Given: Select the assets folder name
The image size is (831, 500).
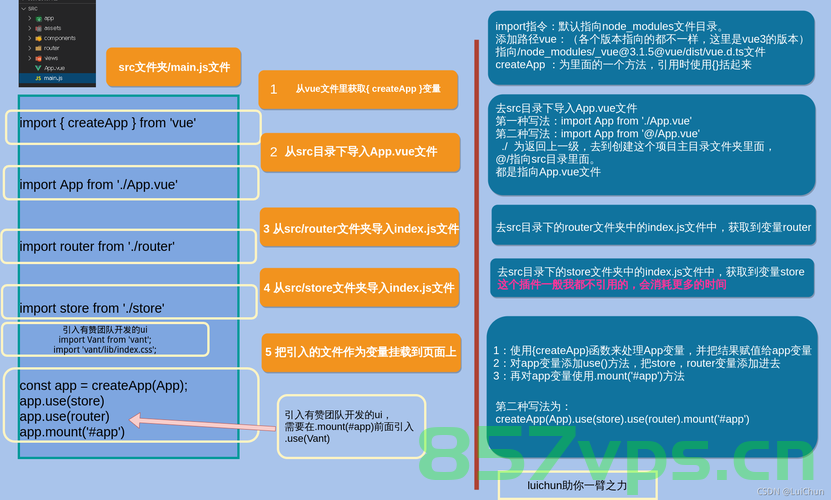Looking at the screenshot, I should click(52, 29).
